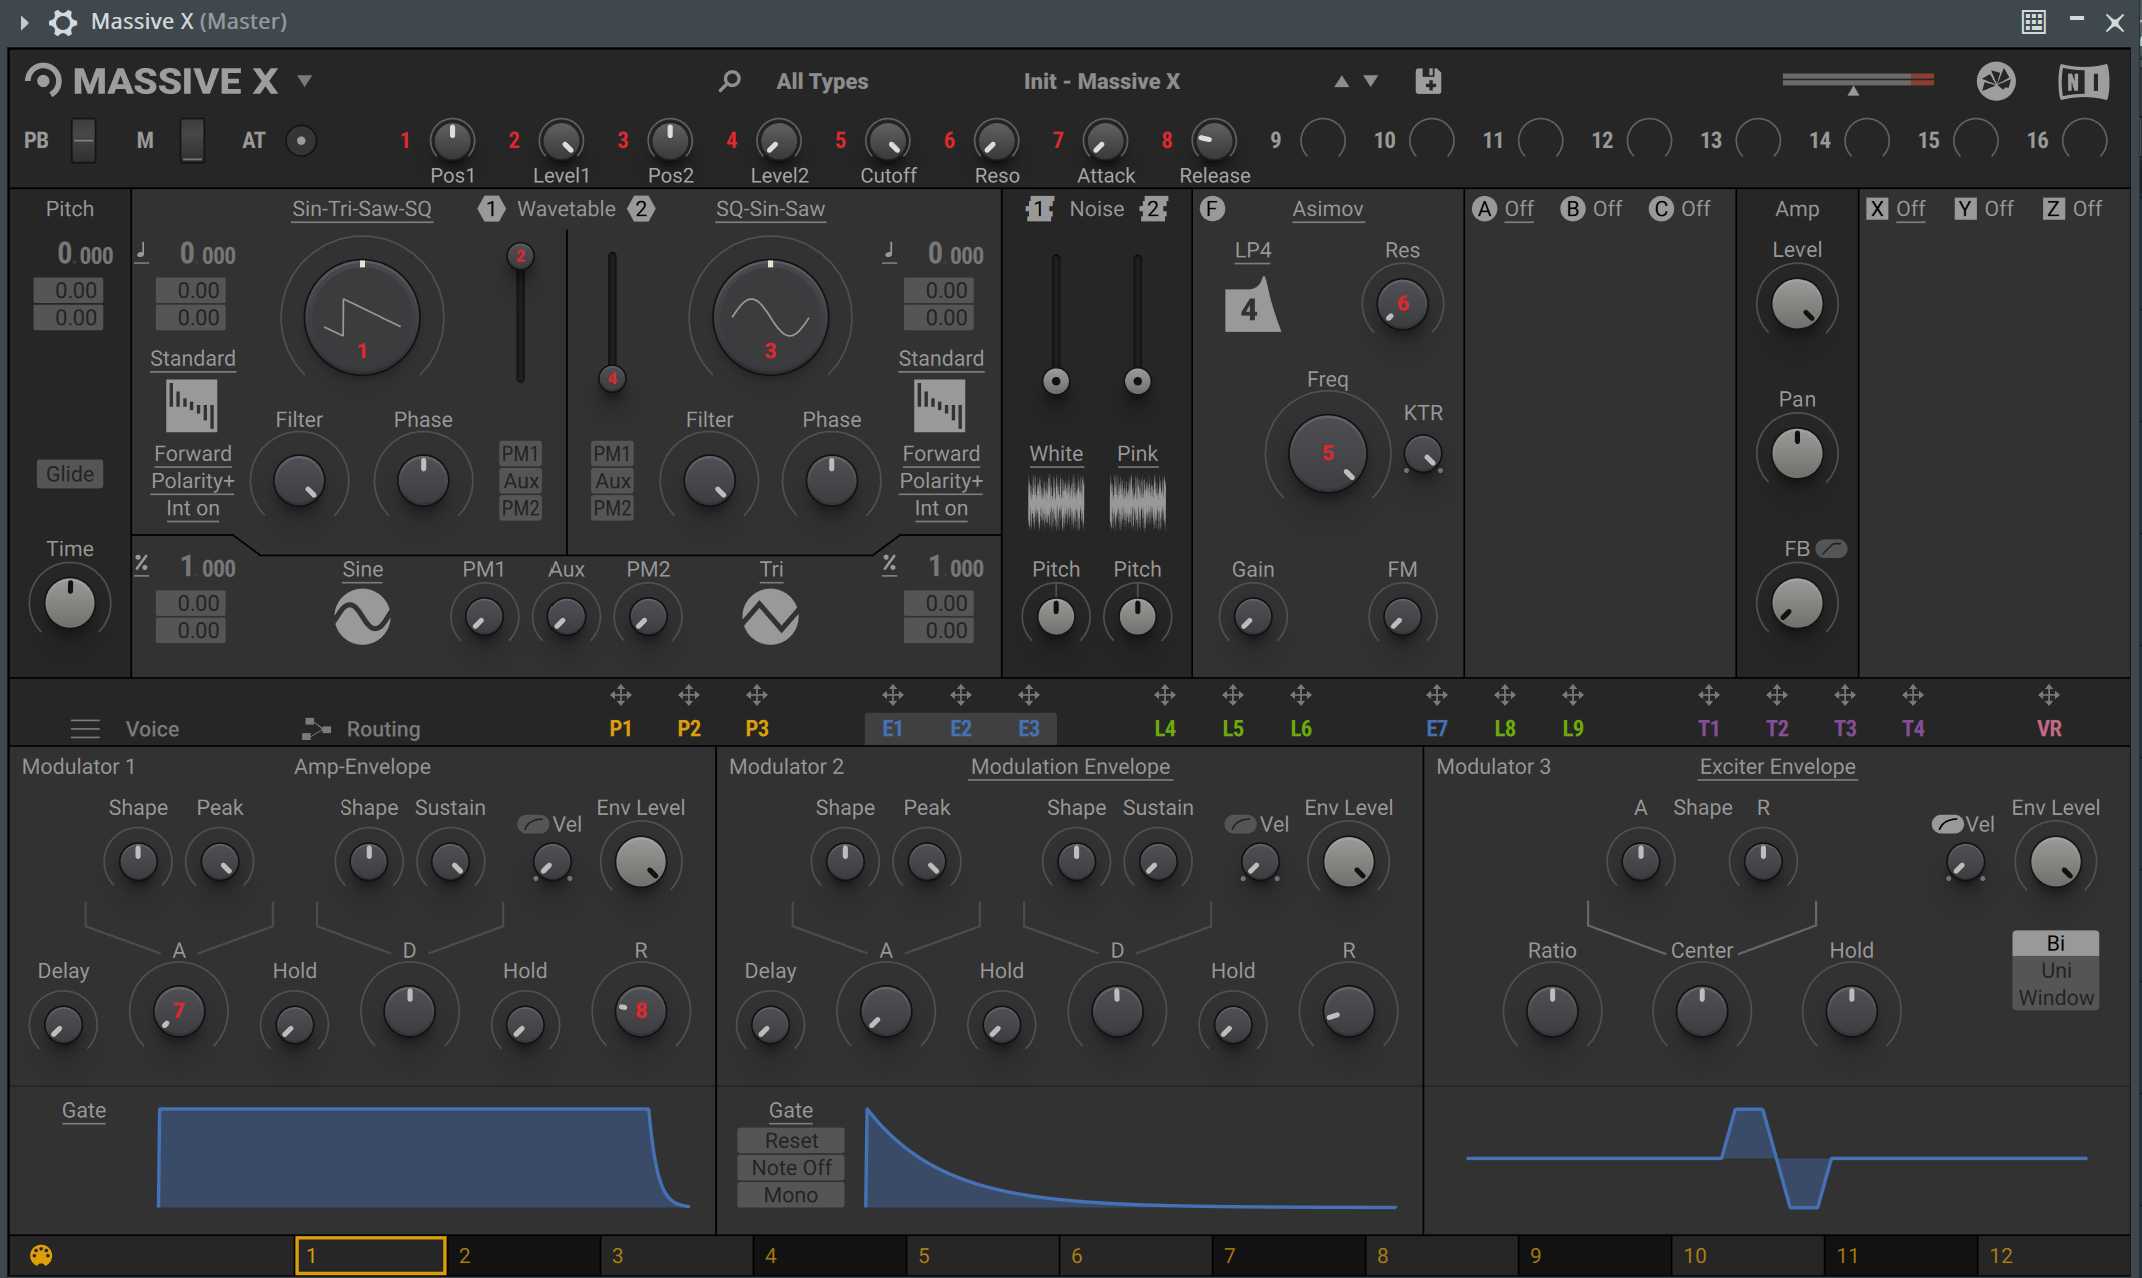Select the L5 LFO tab
Image resolution: width=2142 pixels, height=1278 pixels.
(x=1232, y=729)
